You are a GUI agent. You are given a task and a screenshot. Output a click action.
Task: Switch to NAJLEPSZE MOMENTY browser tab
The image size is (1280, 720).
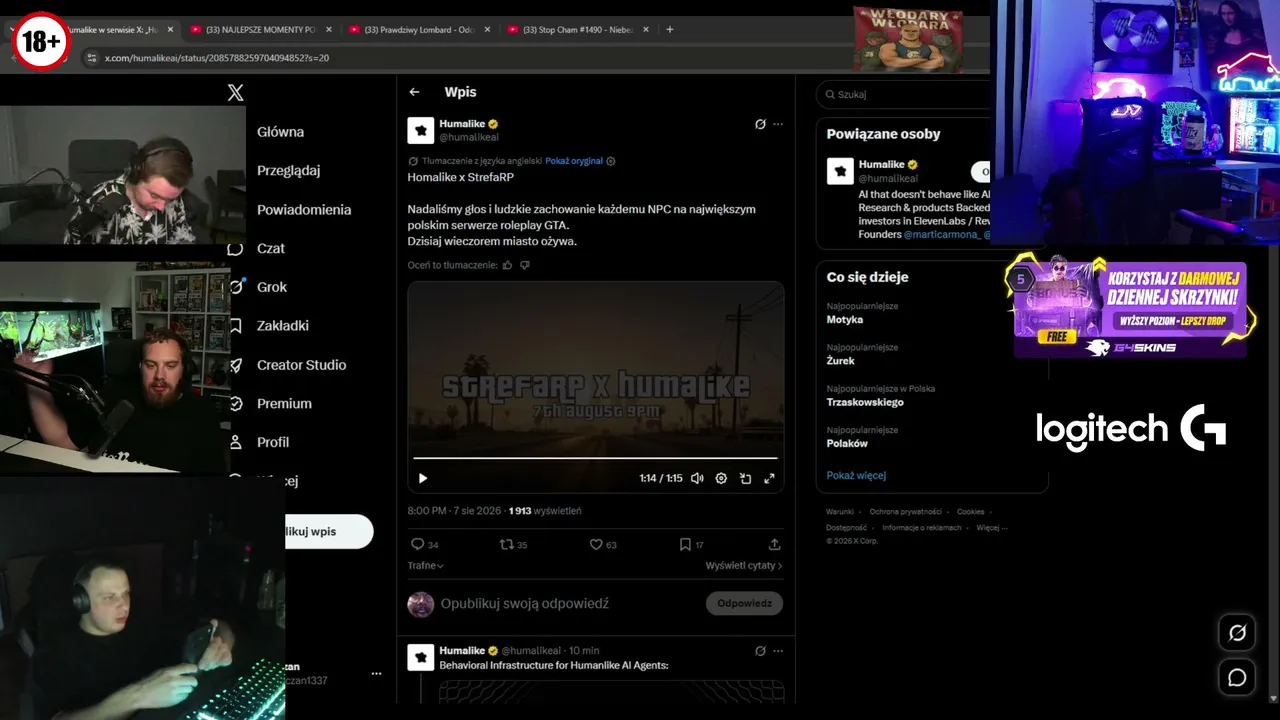262,29
